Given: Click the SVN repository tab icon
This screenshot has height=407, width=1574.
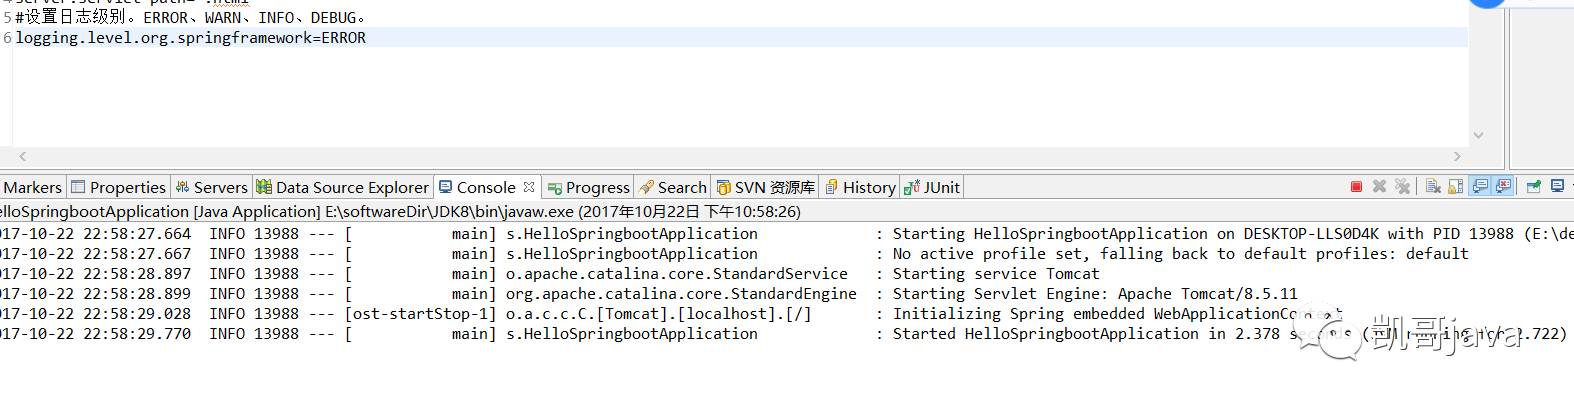Looking at the screenshot, I should 724,187.
